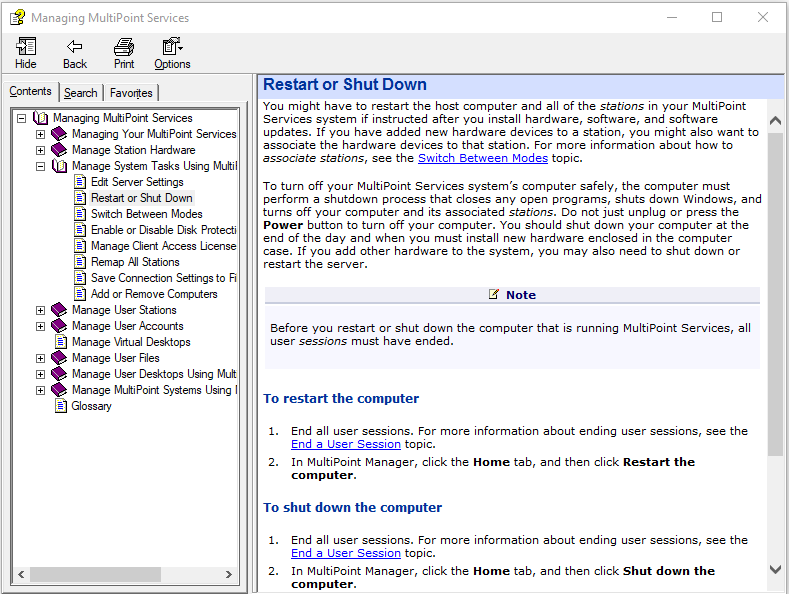
Task: Click book icon beside Manage MultiPoint Systems
Action: click(59, 390)
